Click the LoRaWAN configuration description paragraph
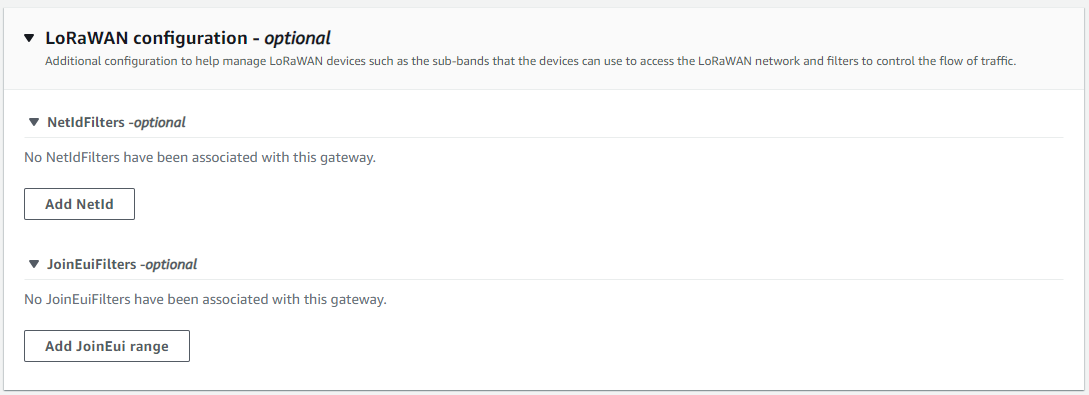 point(531,61)
